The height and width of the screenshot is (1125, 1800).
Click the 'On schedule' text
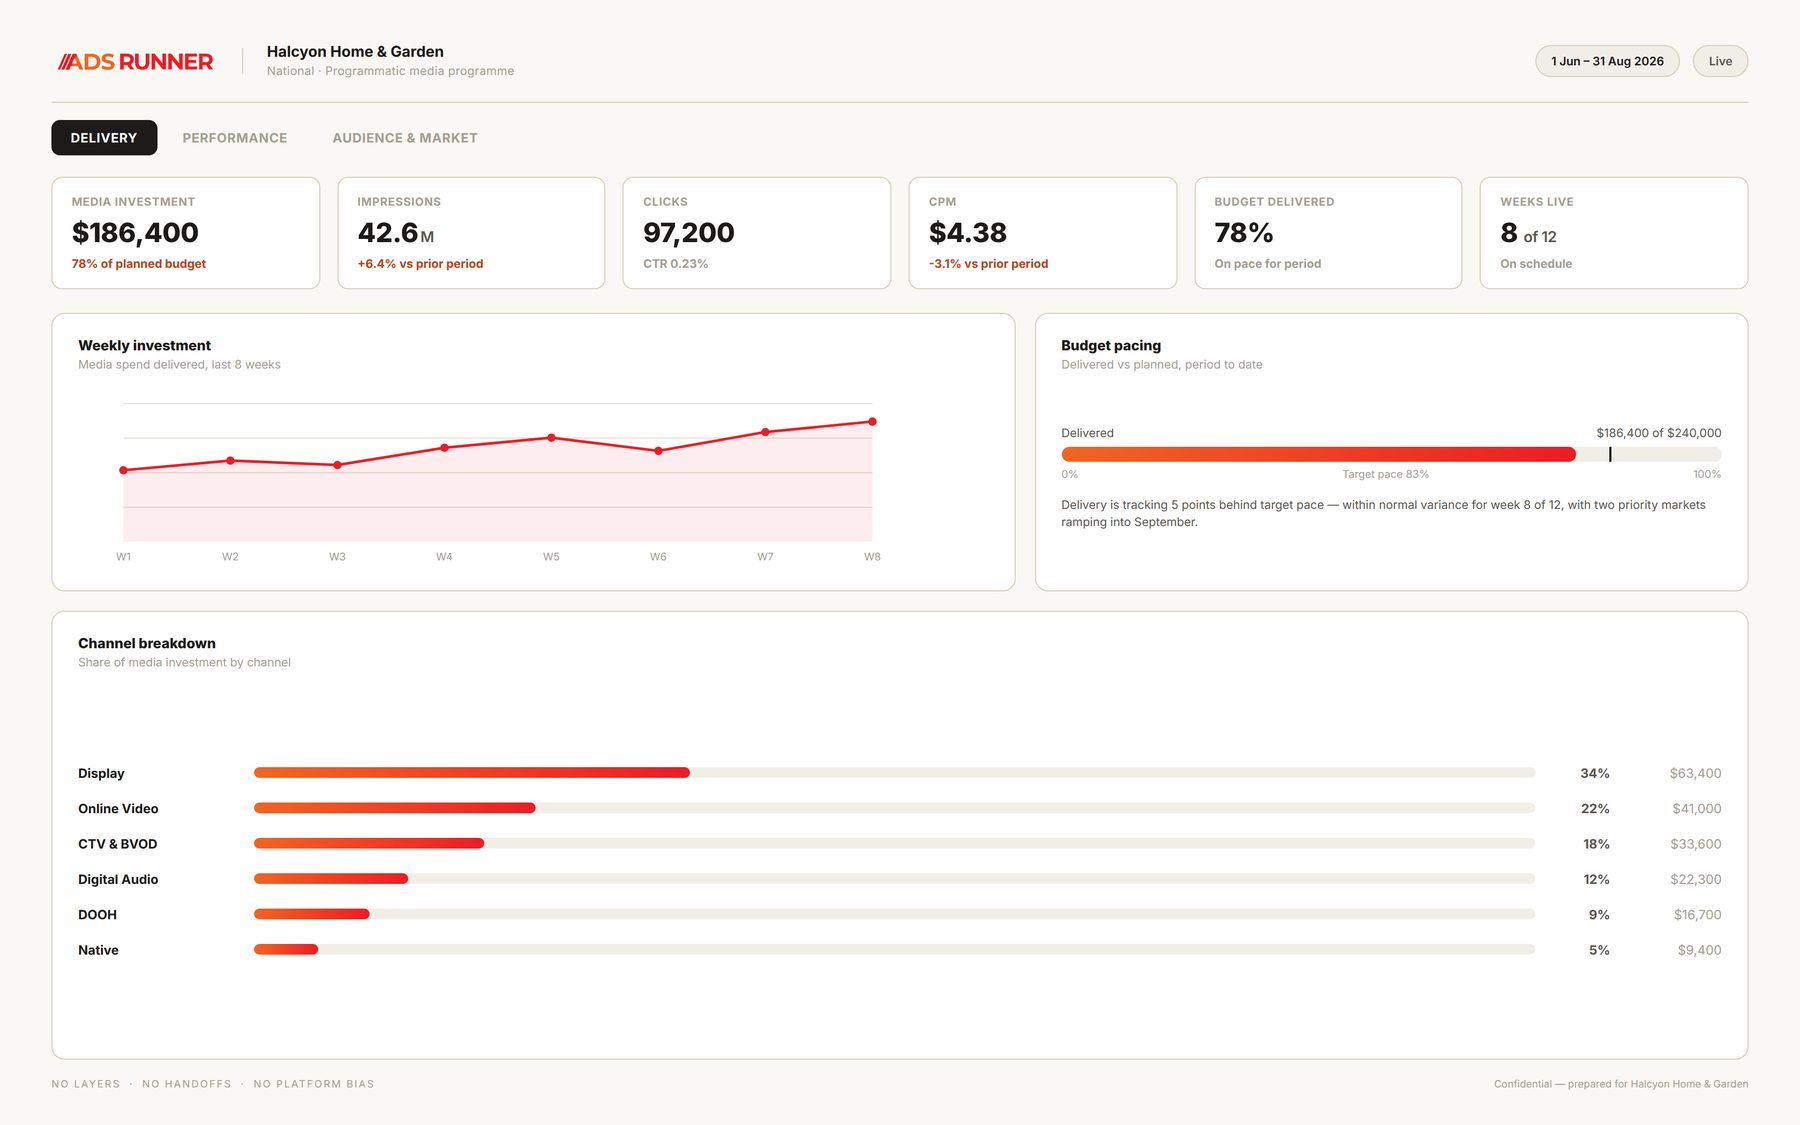pyautogui.click(x=1536, y=264)
